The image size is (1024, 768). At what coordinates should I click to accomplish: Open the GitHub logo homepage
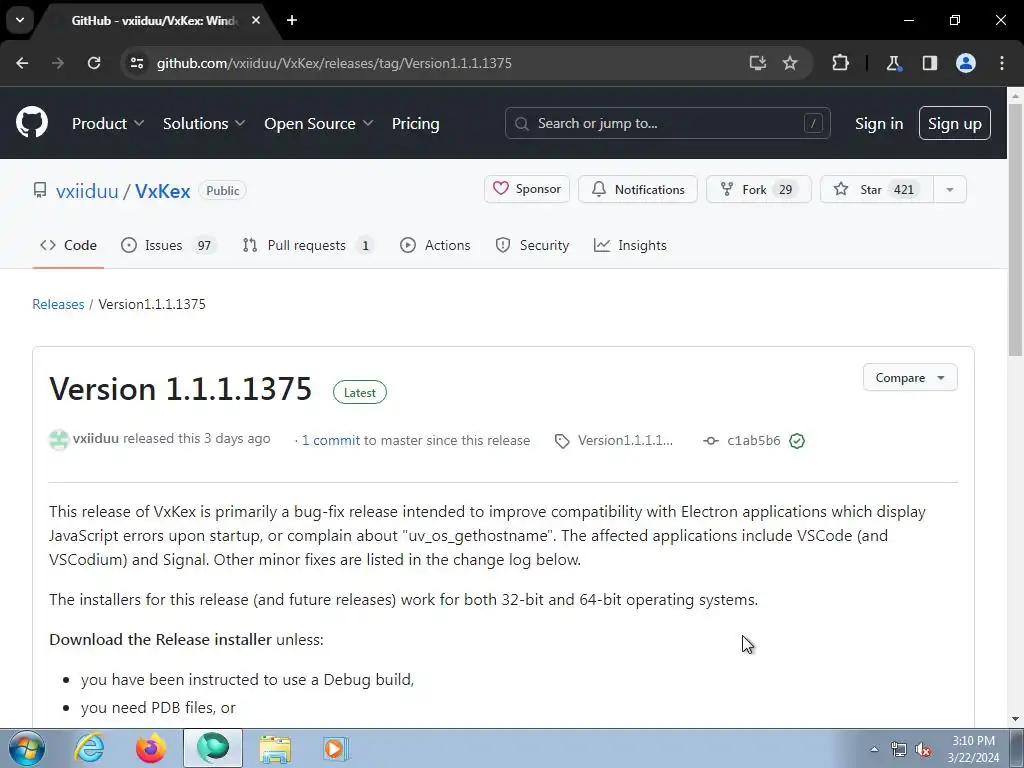32,123
